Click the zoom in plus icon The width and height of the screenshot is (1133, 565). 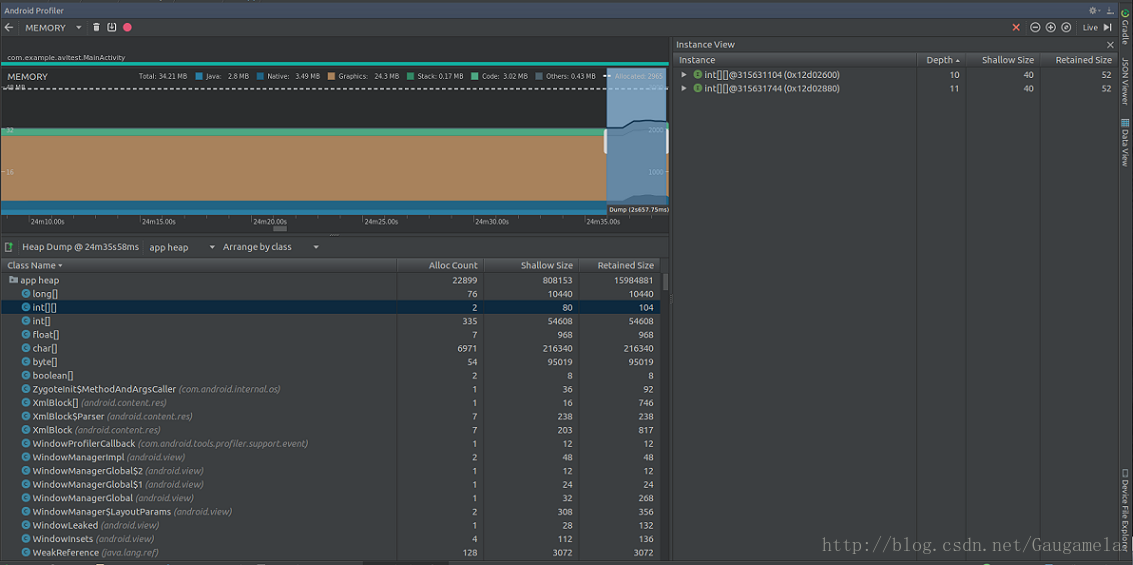(x=1050, y=28)
